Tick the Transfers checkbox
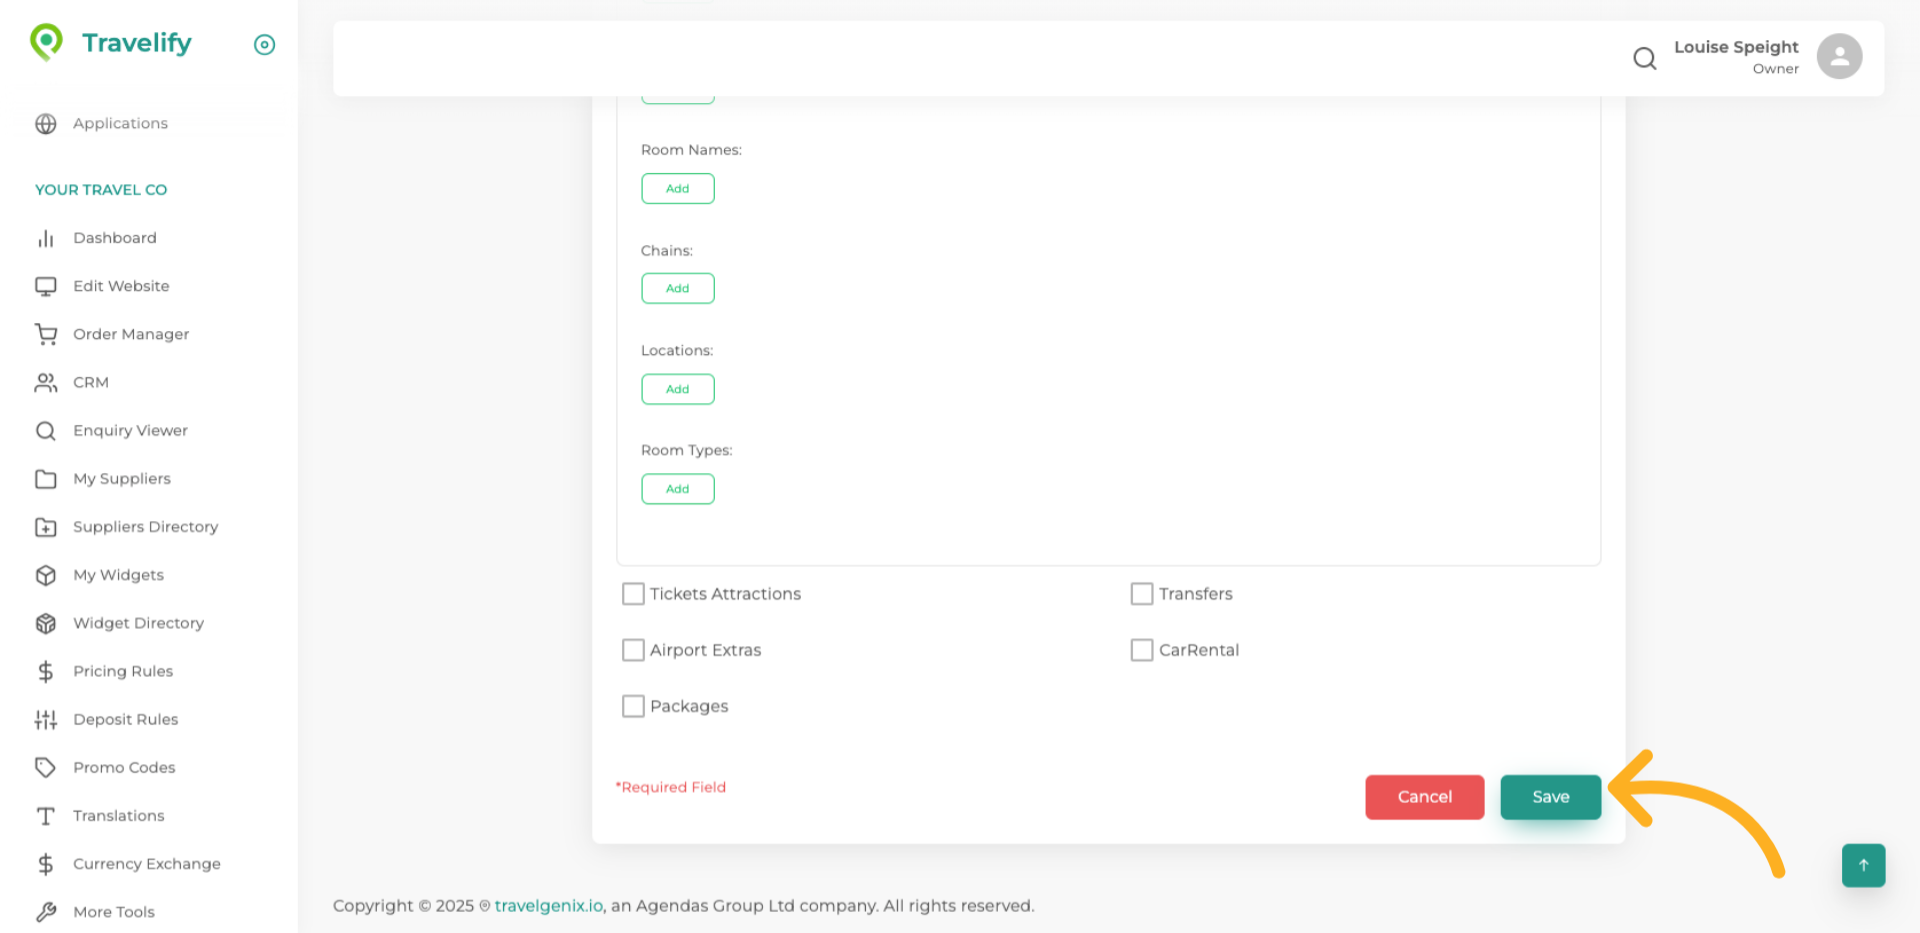Image resolution: width=1920 pixels, height=933 pixels. [x=1141, y=594]
